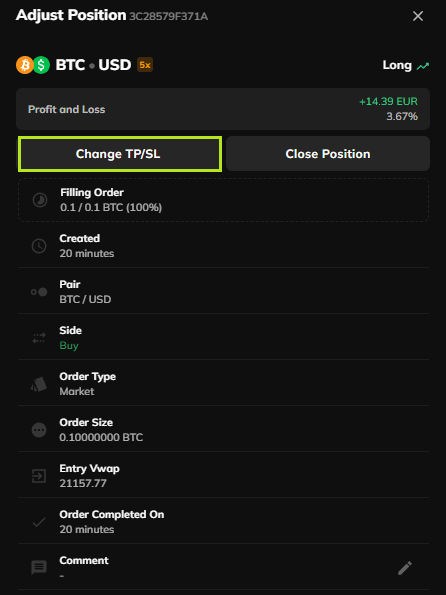Click the Profit and Loss summary box
The height and width of the screenshot is (595, 446).
pos(223,109)
